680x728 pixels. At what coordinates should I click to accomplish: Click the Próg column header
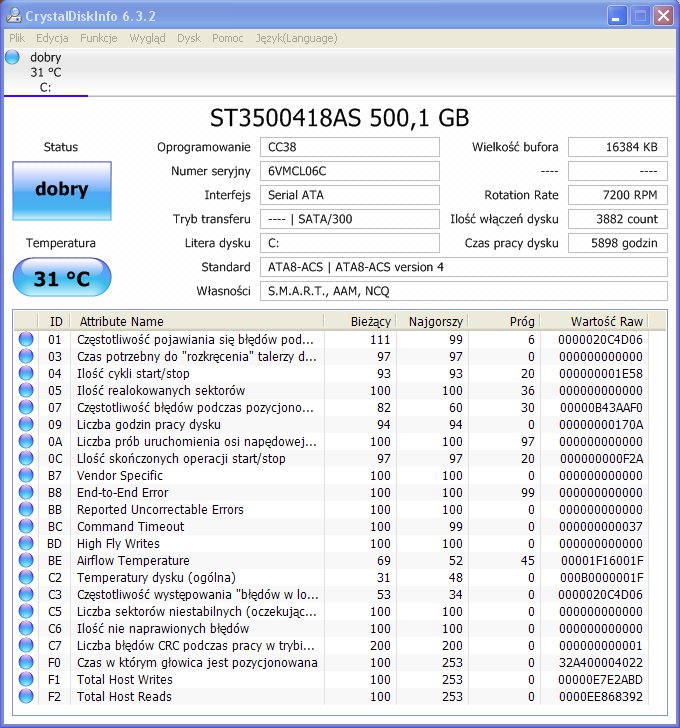point(504,321)
